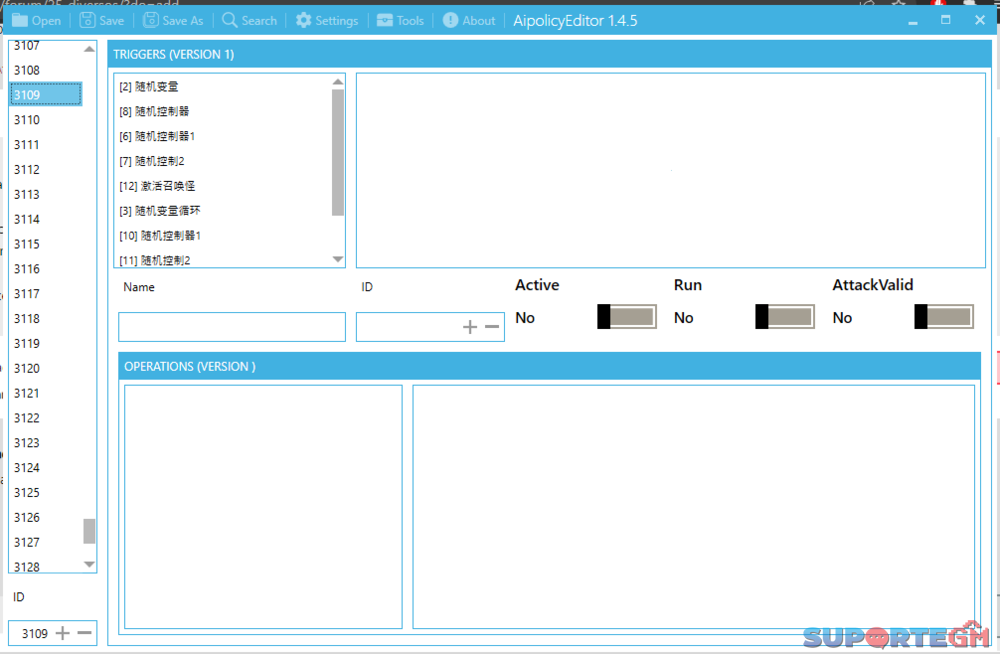Image resolution: width=1000 pixels, height=654 pixels.
Task: Click down arrow of ID list scrollbar
Action: (x=89, y=564)
